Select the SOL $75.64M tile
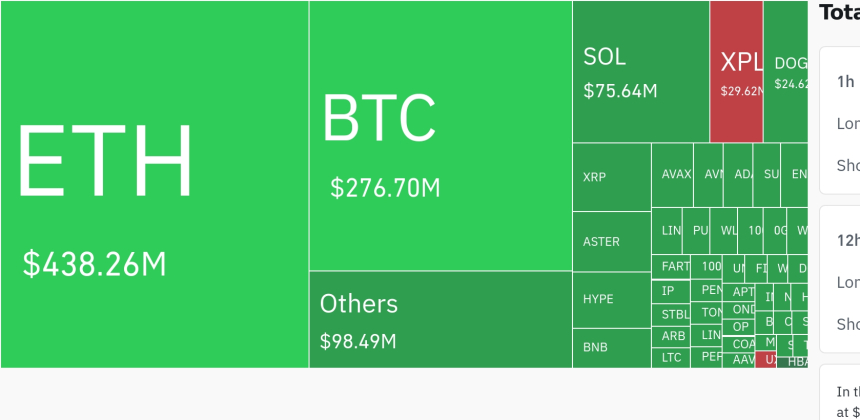 pos(640,72)
